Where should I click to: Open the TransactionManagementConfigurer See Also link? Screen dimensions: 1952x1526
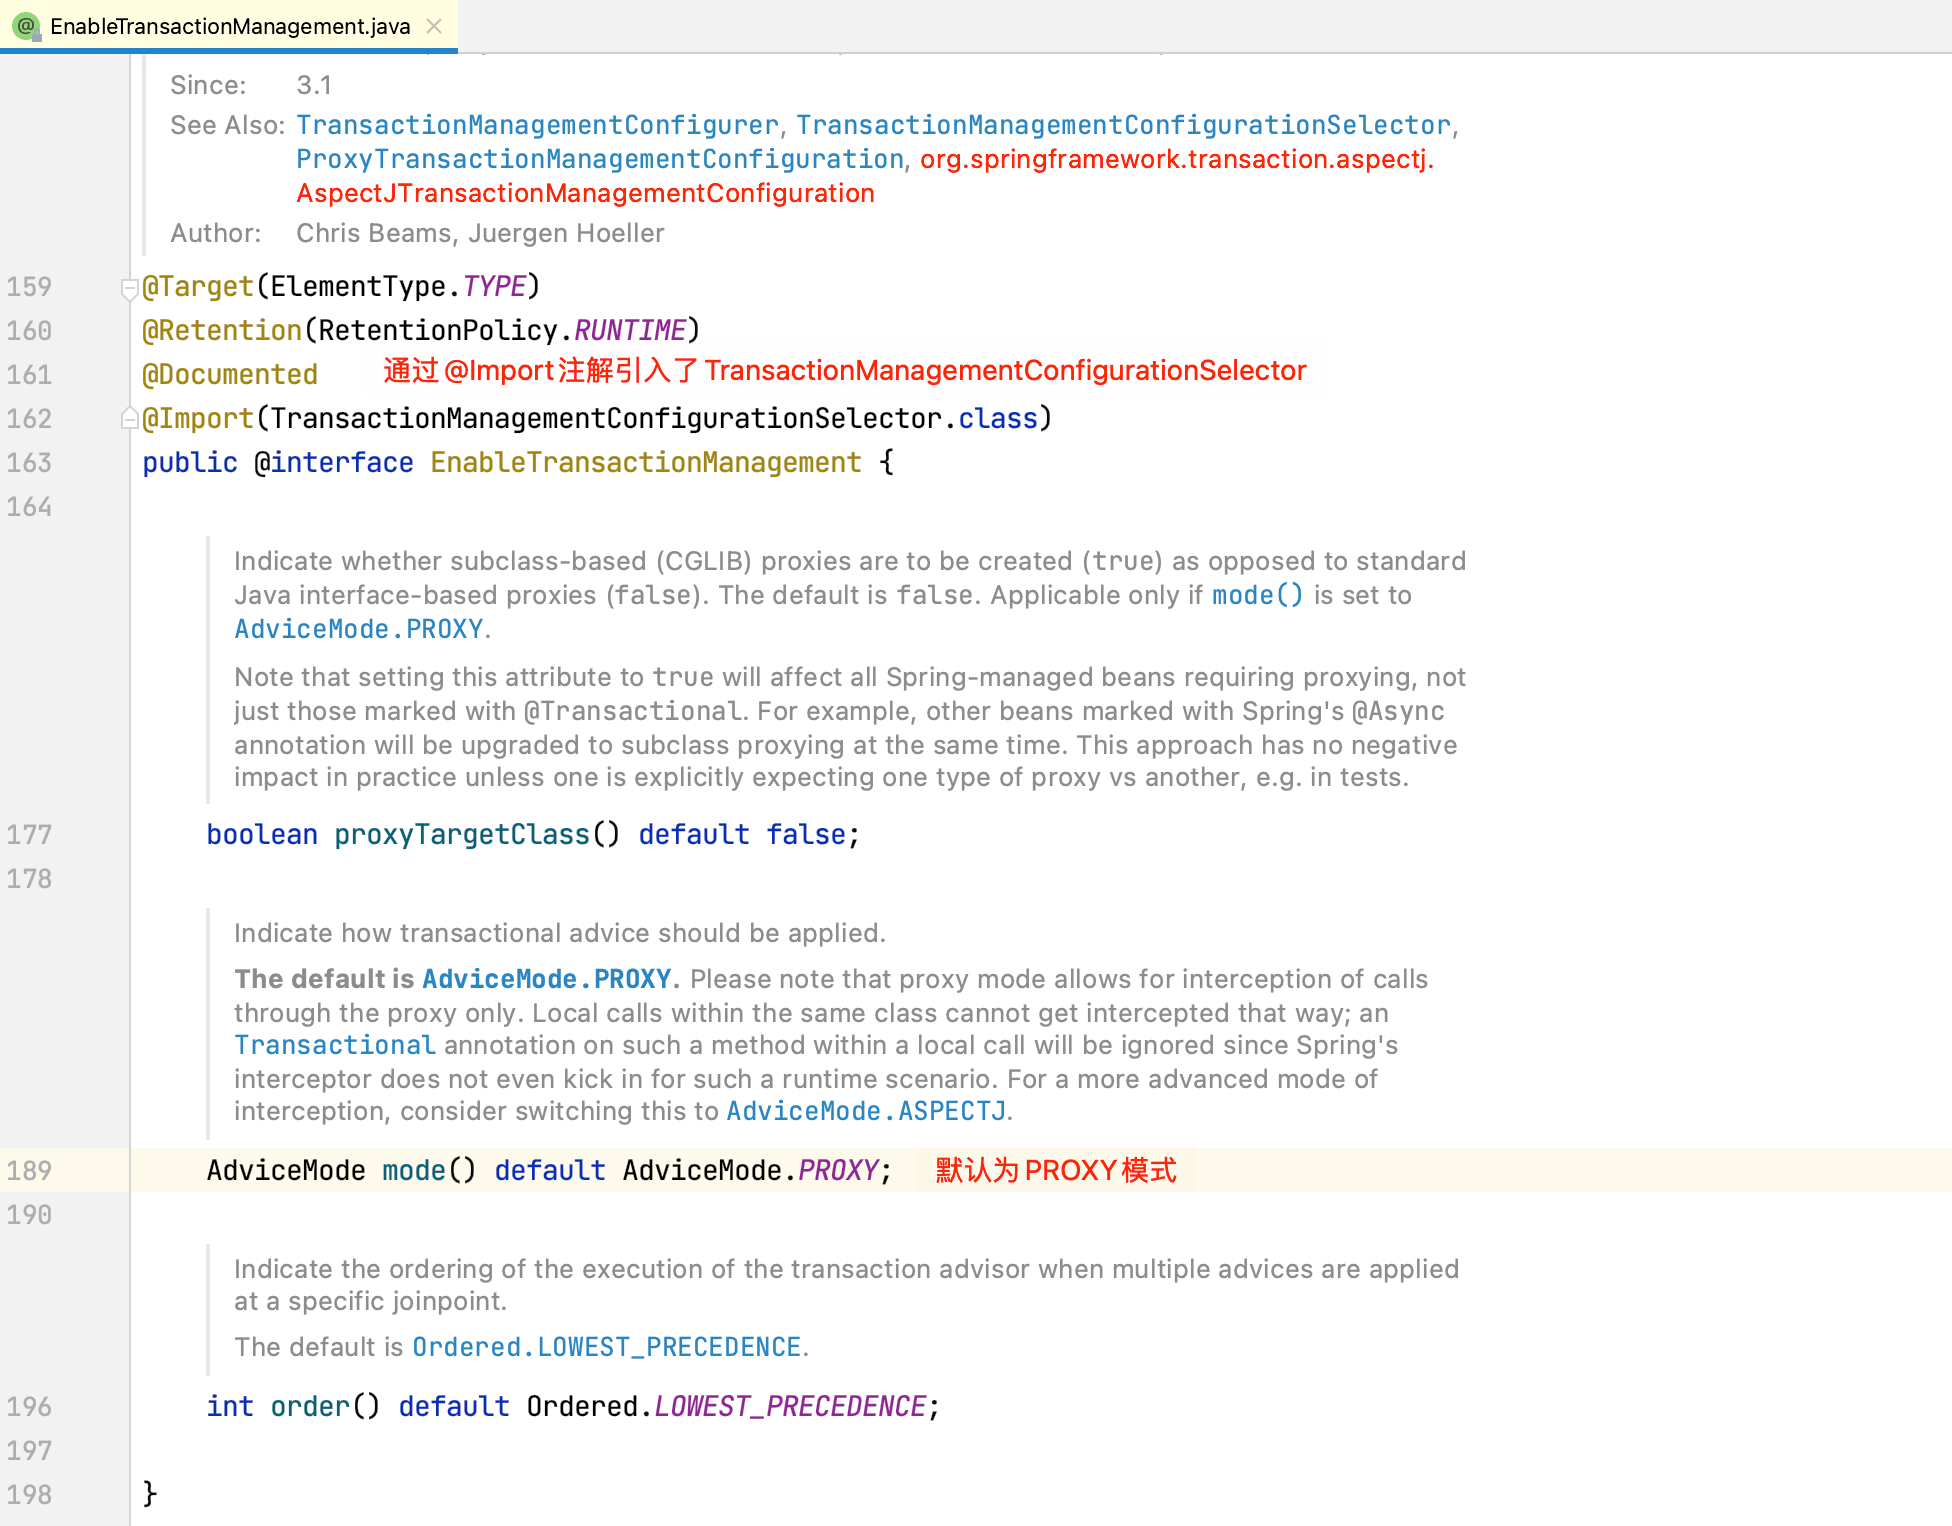(537, 125)
